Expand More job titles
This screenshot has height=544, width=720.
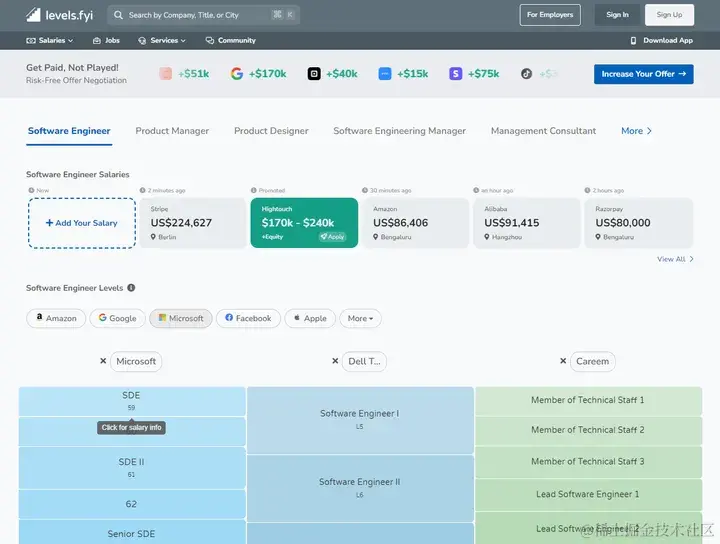click(636, 131)
